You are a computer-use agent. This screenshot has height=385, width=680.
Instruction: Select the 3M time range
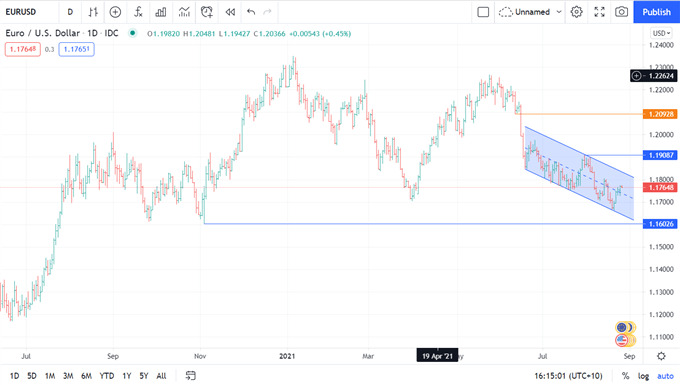(68, 376)
